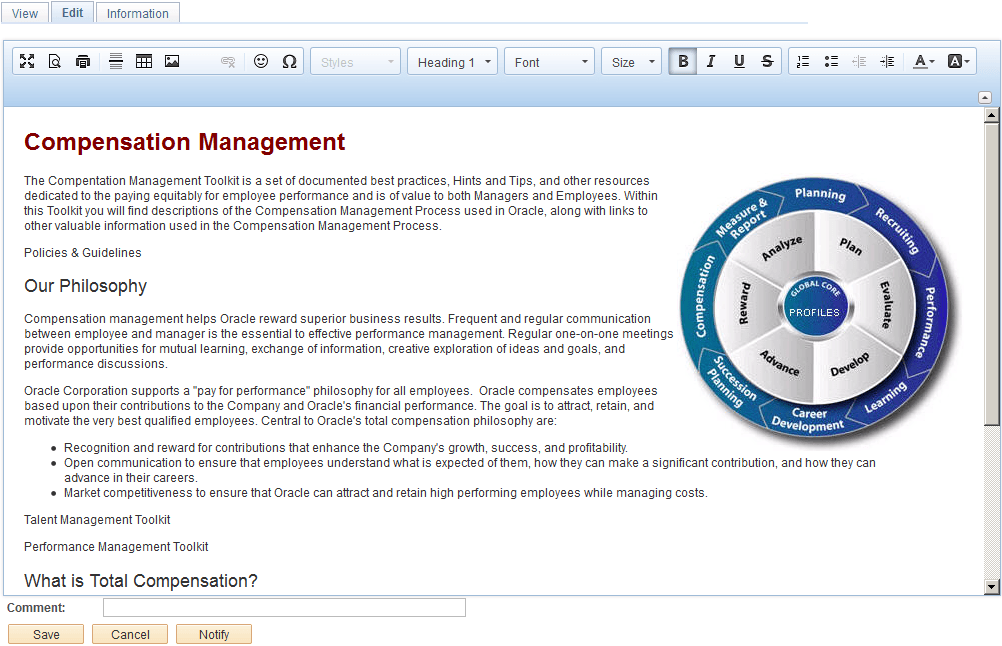
Task: Open the Font dropdown
Action: (550, 62)
